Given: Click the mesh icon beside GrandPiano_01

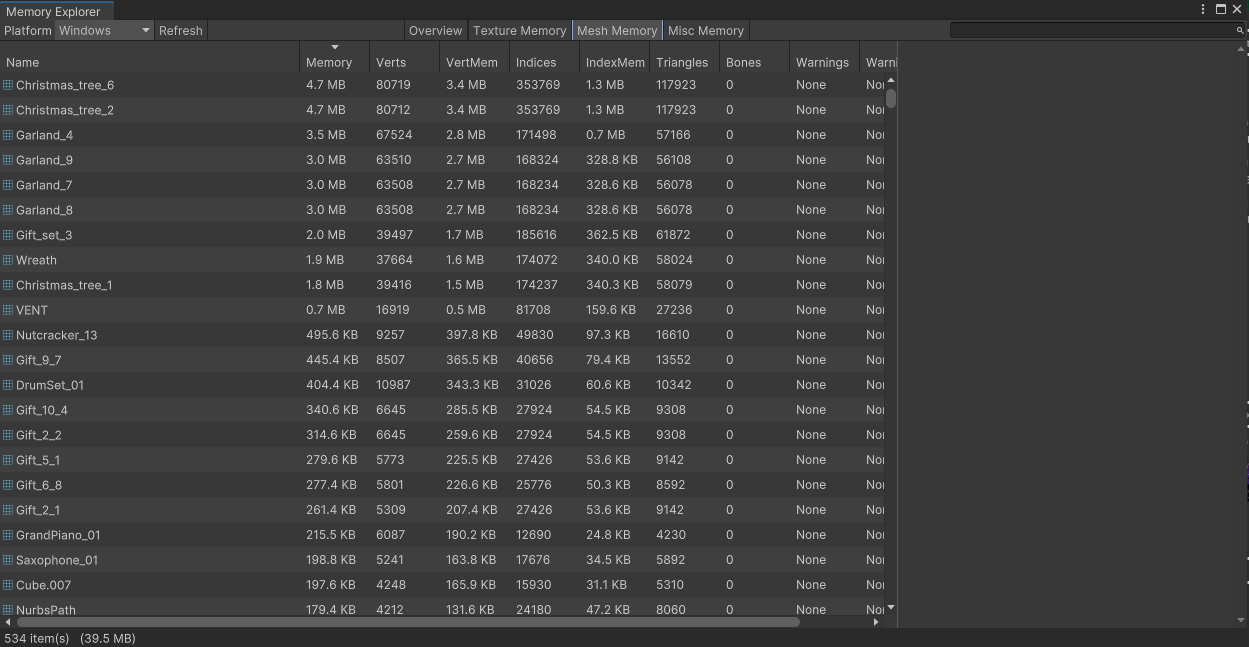Looking at the screenshot, I should coord(8,535).
